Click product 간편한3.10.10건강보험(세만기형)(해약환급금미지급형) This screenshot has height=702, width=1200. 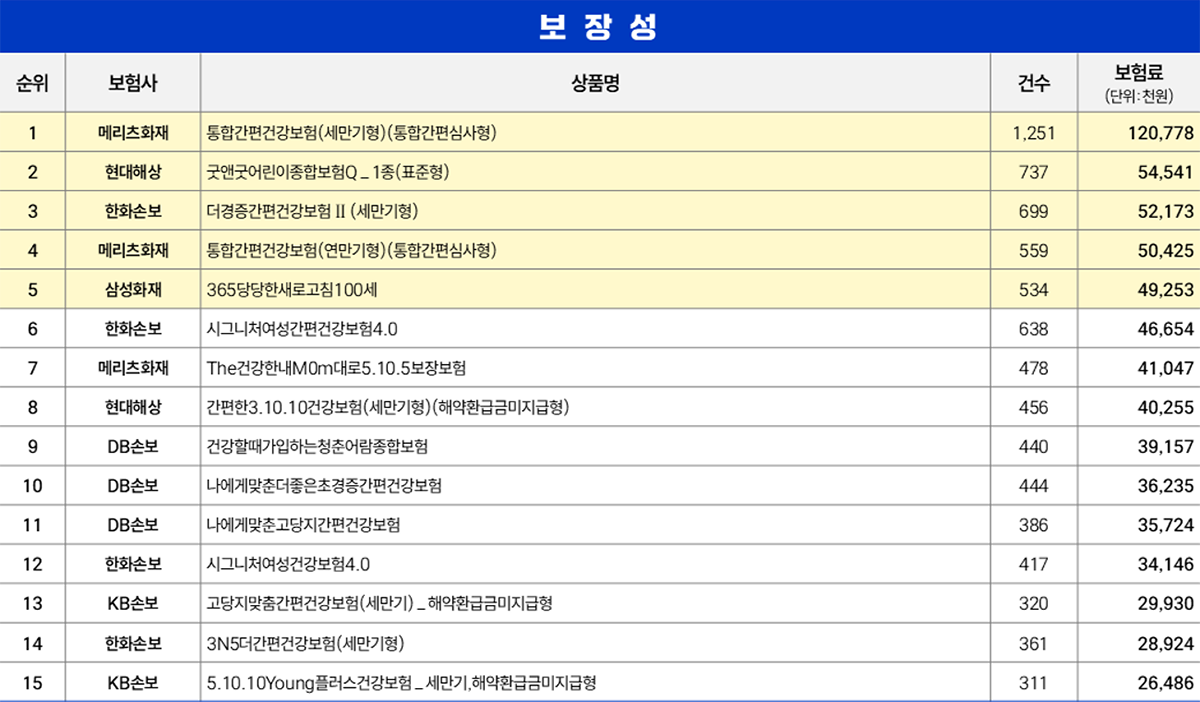(x=388, y=407)
